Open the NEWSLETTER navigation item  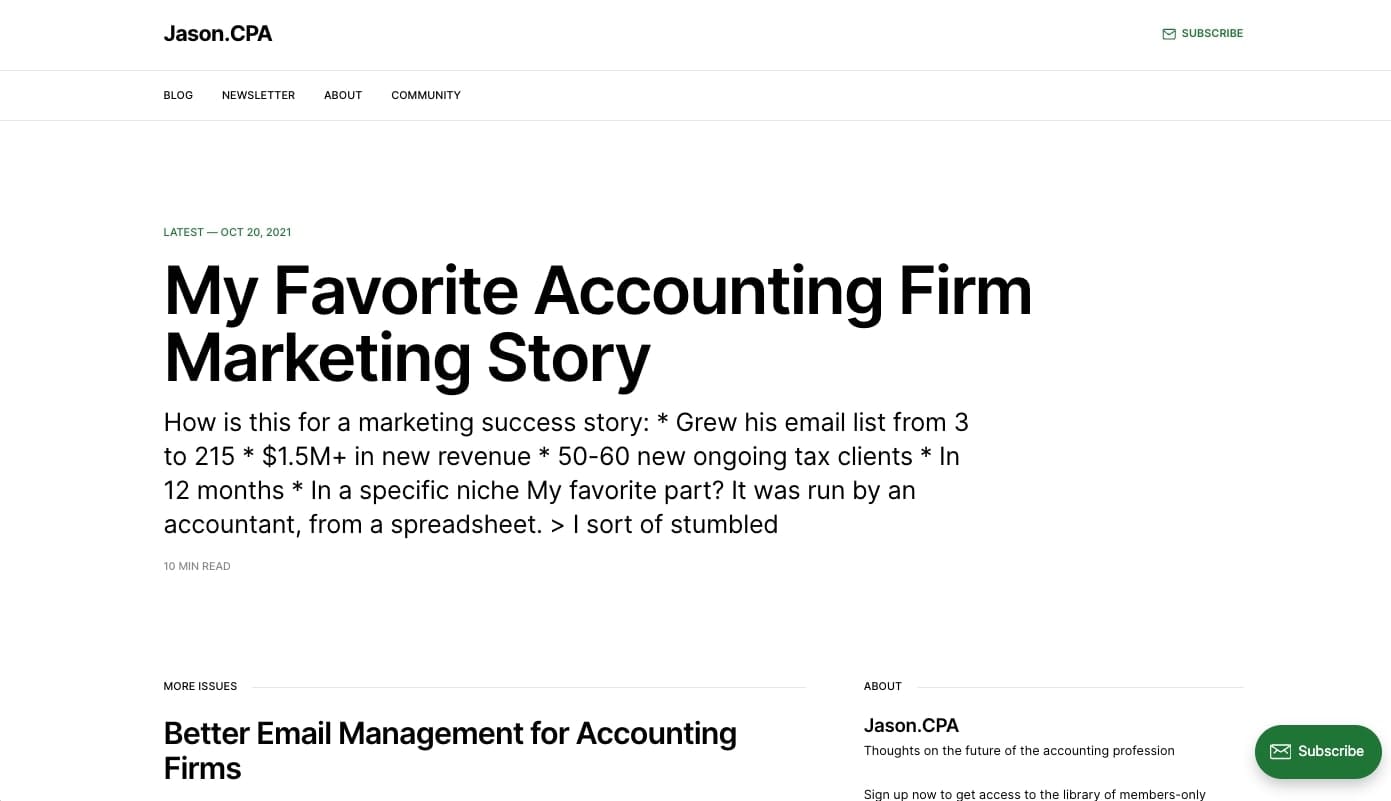(x=258, y=95)
